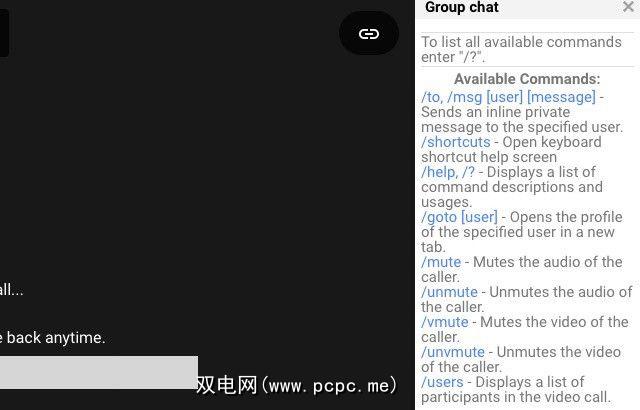Click the /mute command link
Viewport: 640px width, 410px height.
pos(441,262)
